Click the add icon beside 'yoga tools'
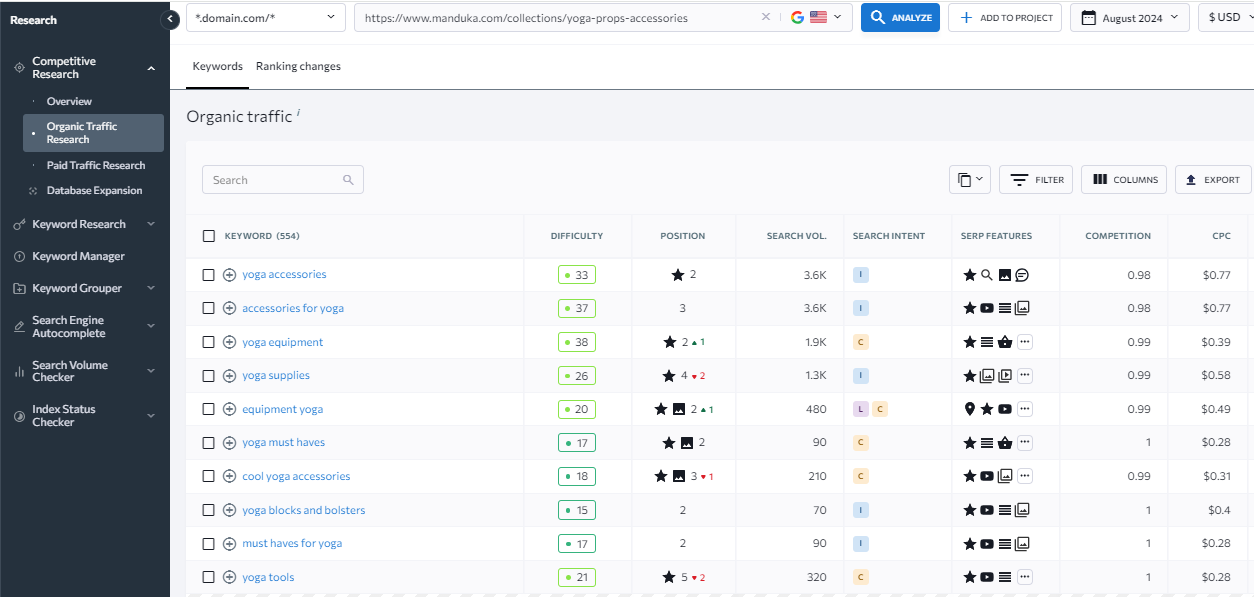Viewport: 1254px width, 597px height. point(229,577)
